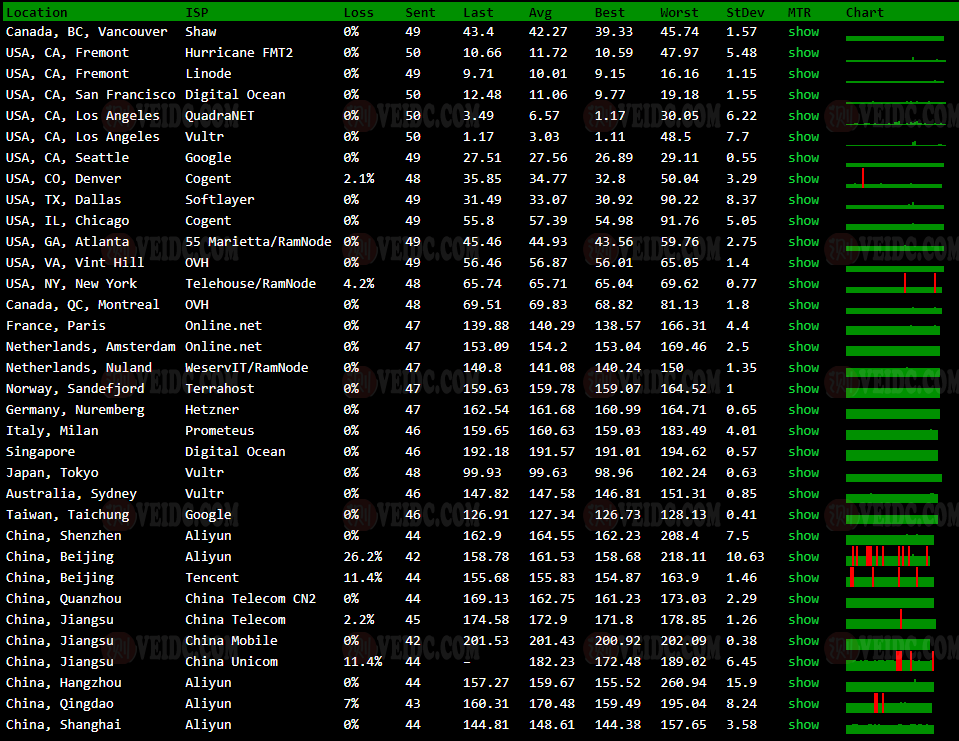Sort by the Avg column header
Screen dimensions: 959x741
tap(540, 12)
